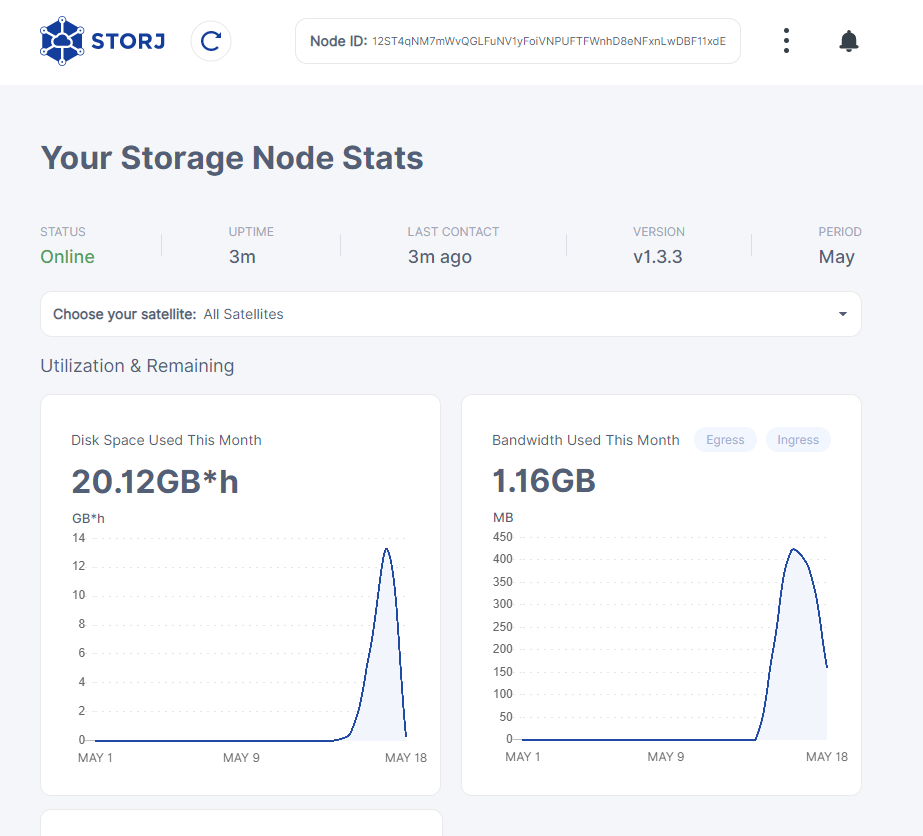Image resolution: width=923 pixels, height=836 pixels.
Task: Open the notifications bell
Action: tap(848, 41)
